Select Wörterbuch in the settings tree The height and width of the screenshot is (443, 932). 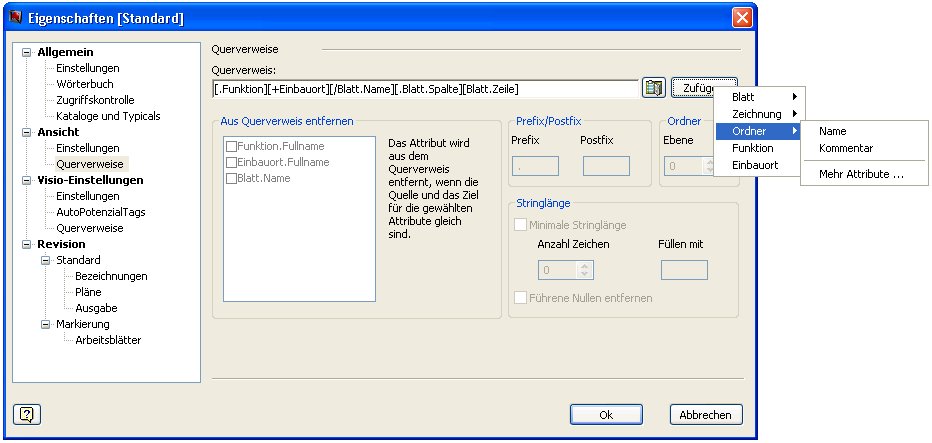click(x=84, y=84)
